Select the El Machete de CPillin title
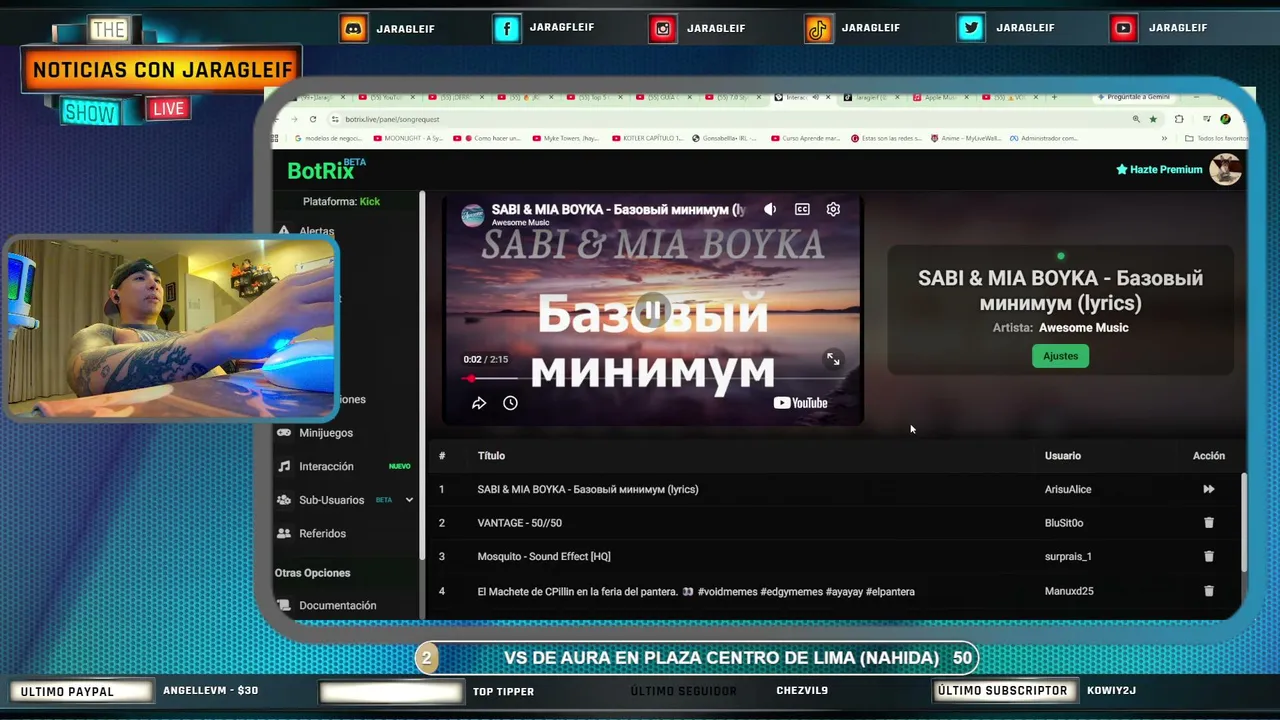The image size is (1280, 720). coord(696,591)
